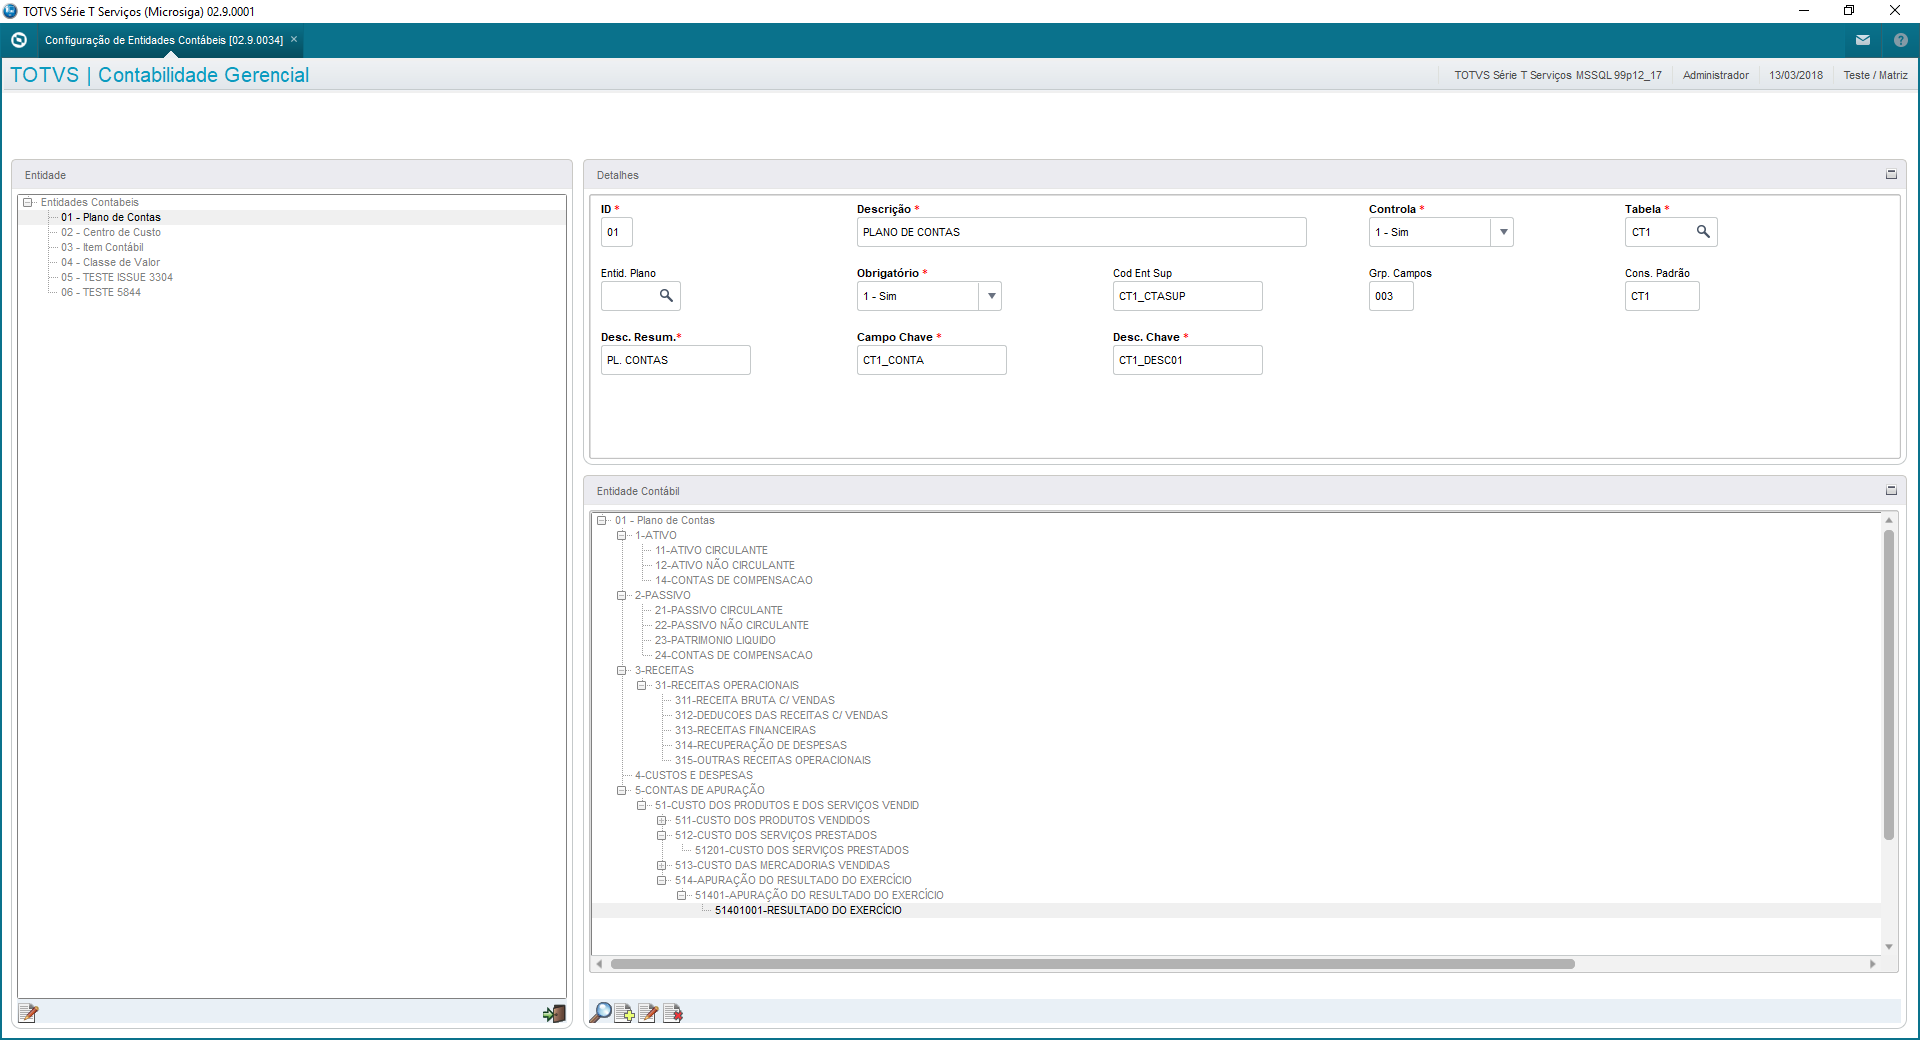Open the mail messages icon
Image resolution: width=1920 pixels, height=1040 pixels.
(x=1863, y=40)
